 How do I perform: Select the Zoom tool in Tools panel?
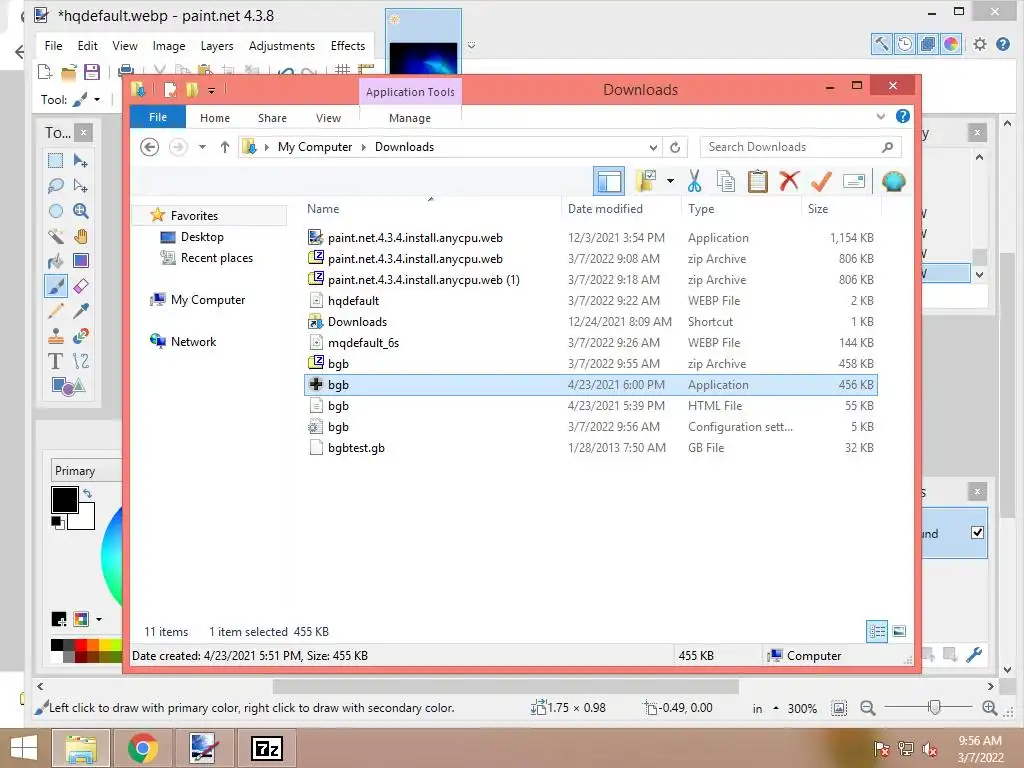tap(81, 211)
